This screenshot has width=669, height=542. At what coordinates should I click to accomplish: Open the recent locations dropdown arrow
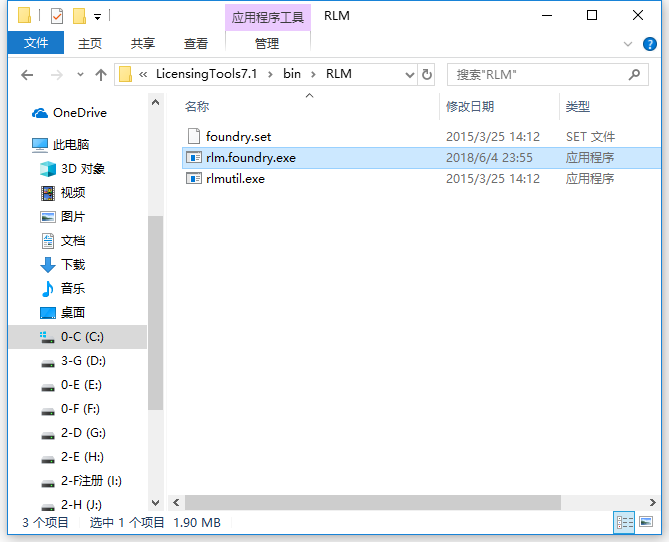click(80, 75)
